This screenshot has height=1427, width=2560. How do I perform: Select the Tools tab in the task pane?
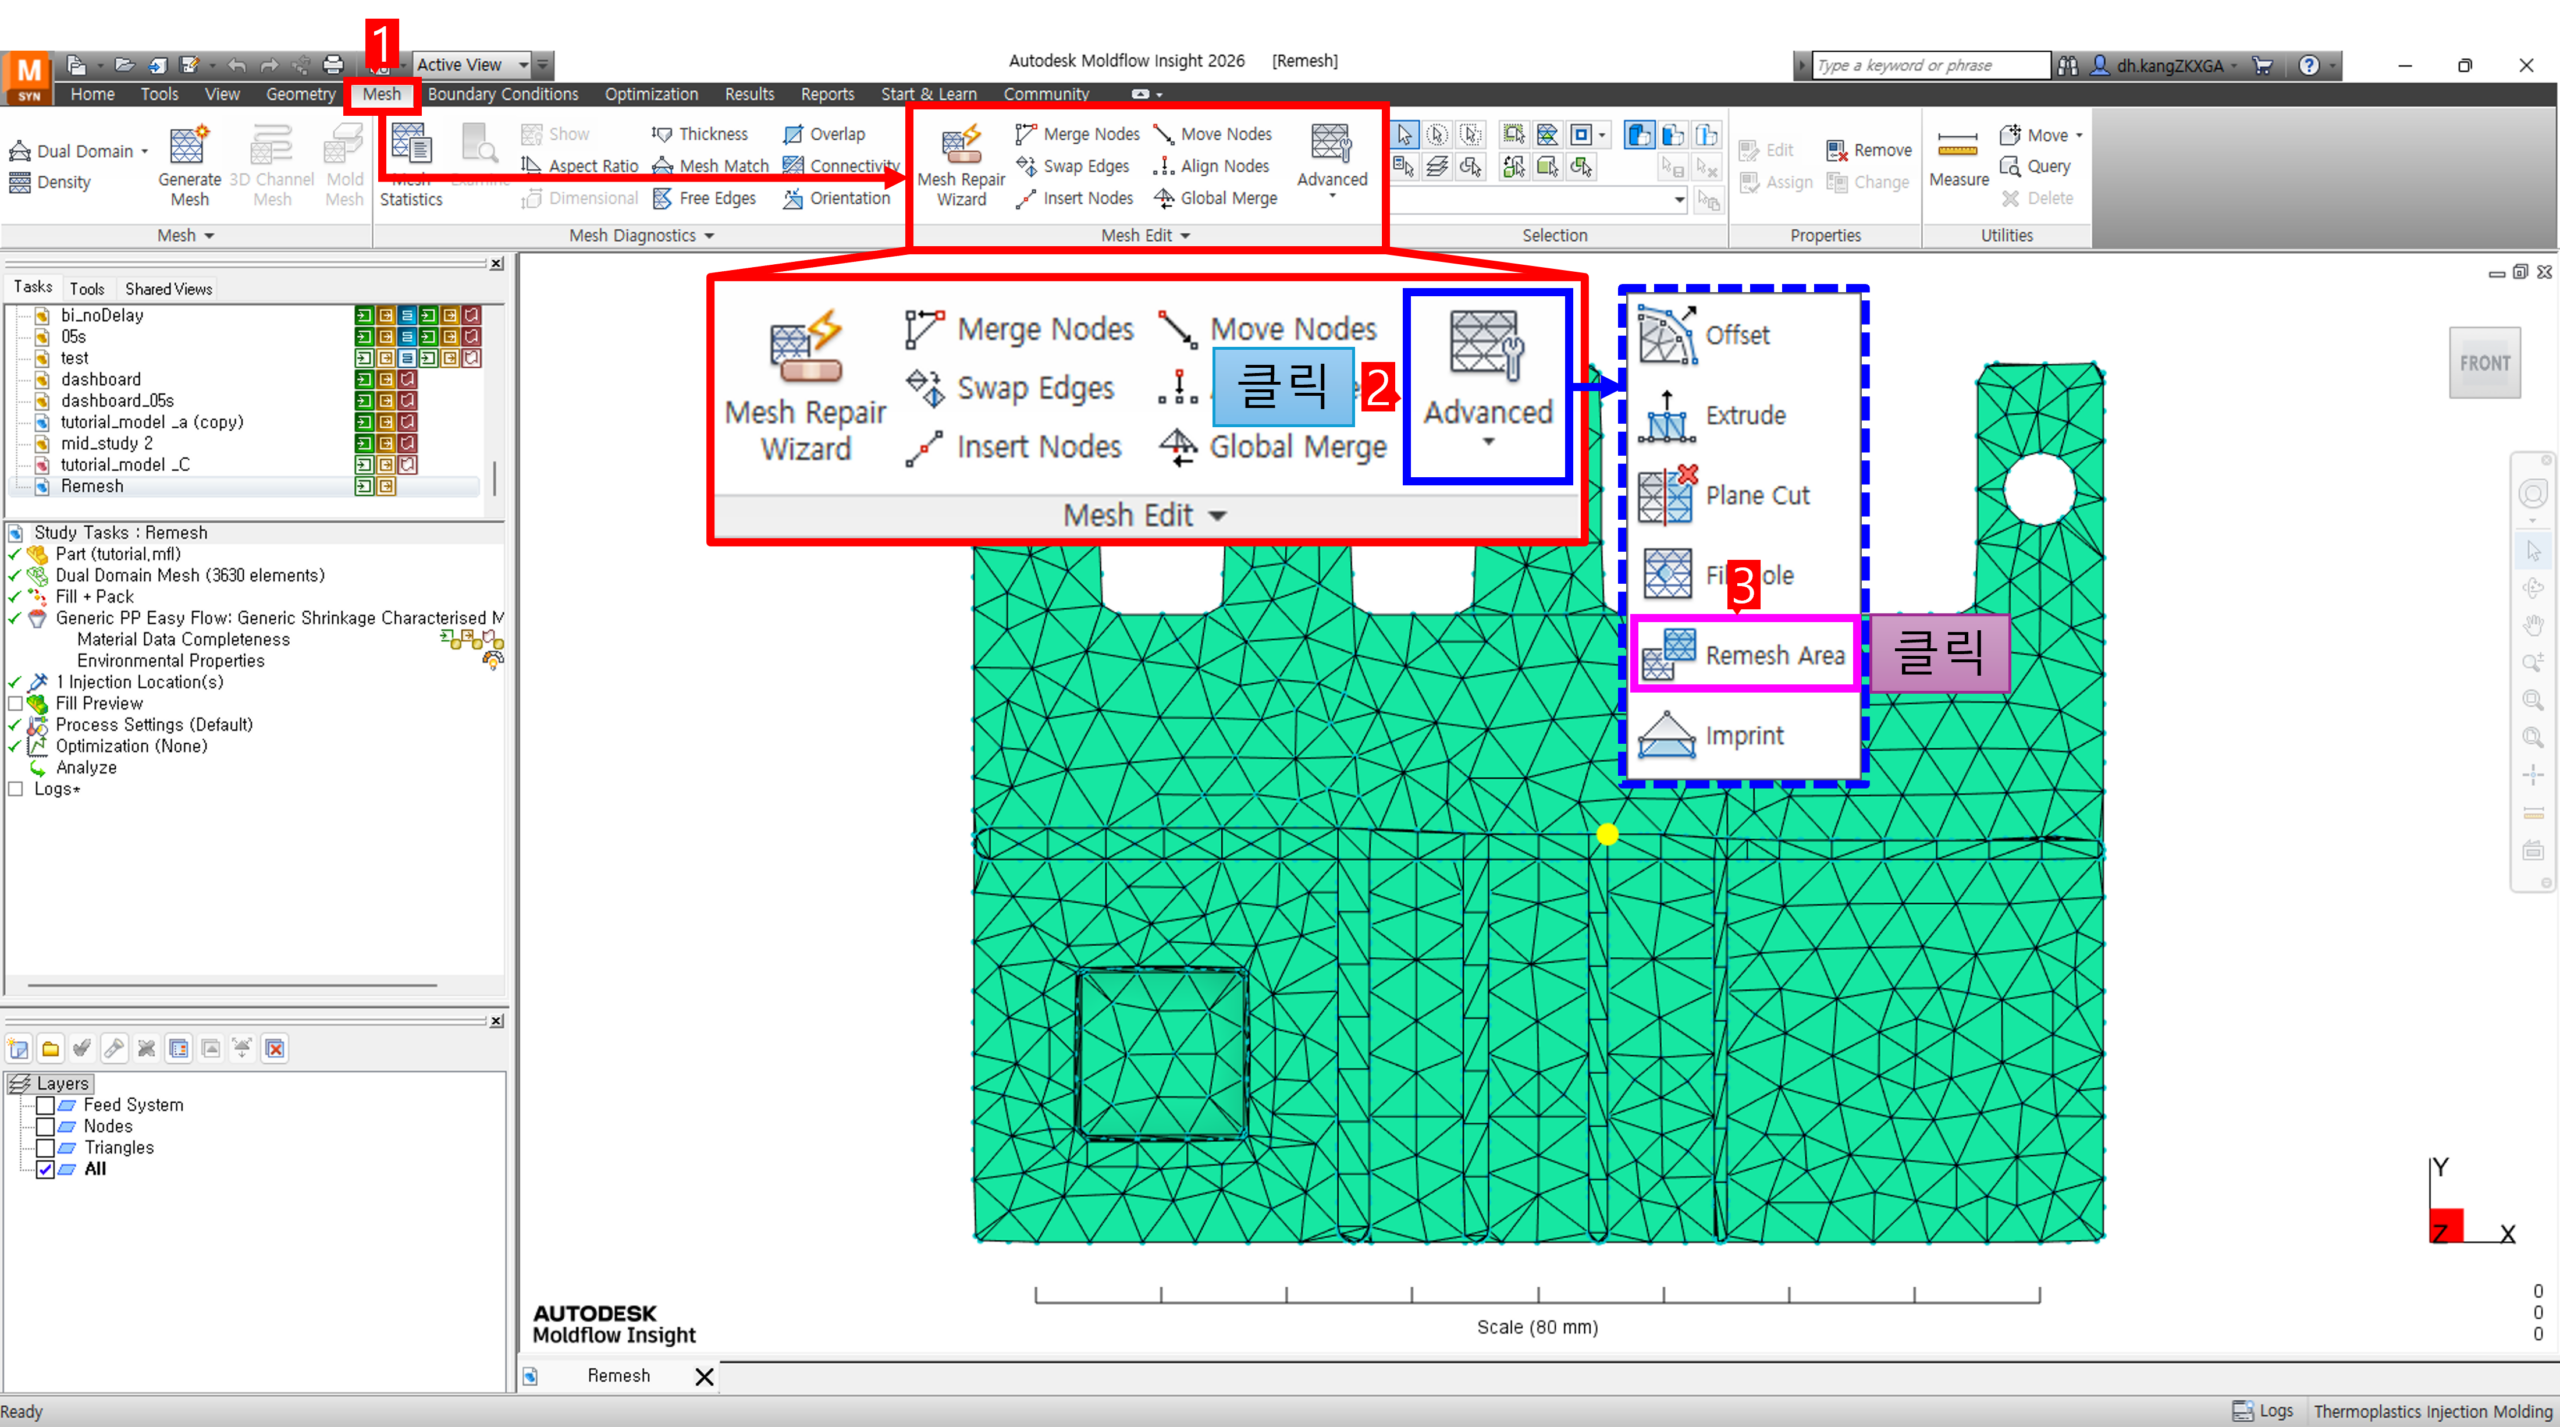(87, 289)
